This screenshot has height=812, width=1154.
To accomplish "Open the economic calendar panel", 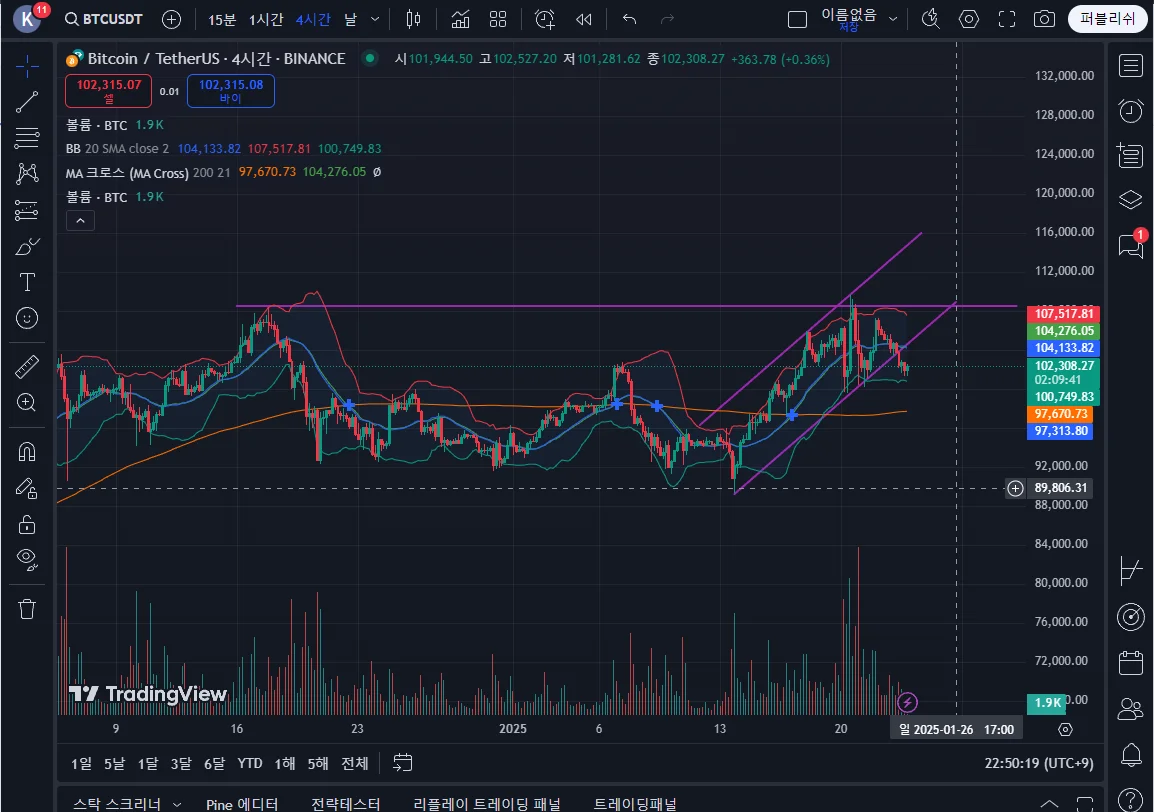I will click(x=1130, y=663).
